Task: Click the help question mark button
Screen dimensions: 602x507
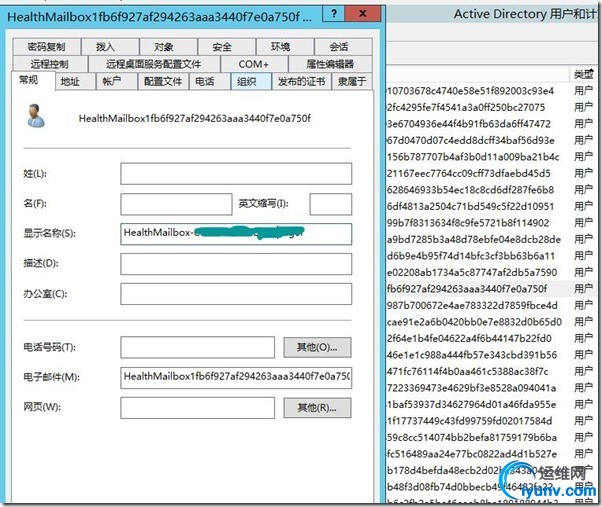Action: click(x=334, y=14)
